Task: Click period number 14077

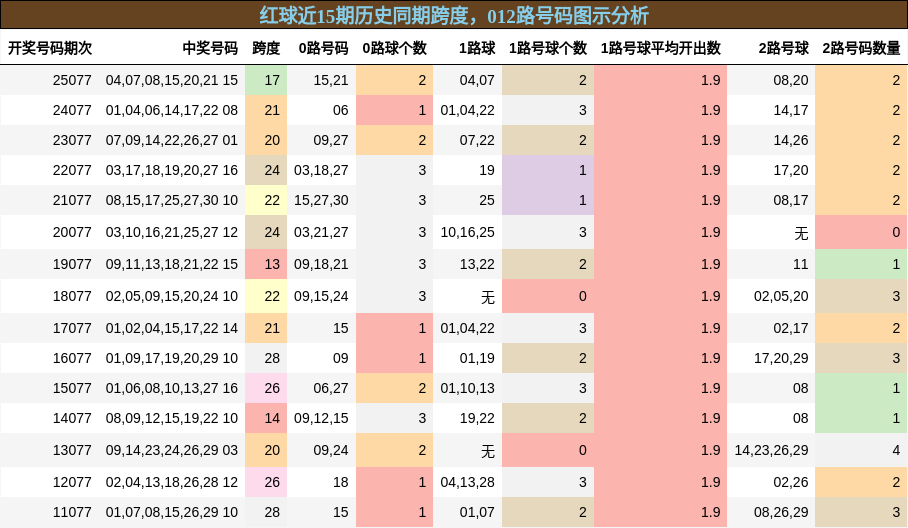Action: 72,418
